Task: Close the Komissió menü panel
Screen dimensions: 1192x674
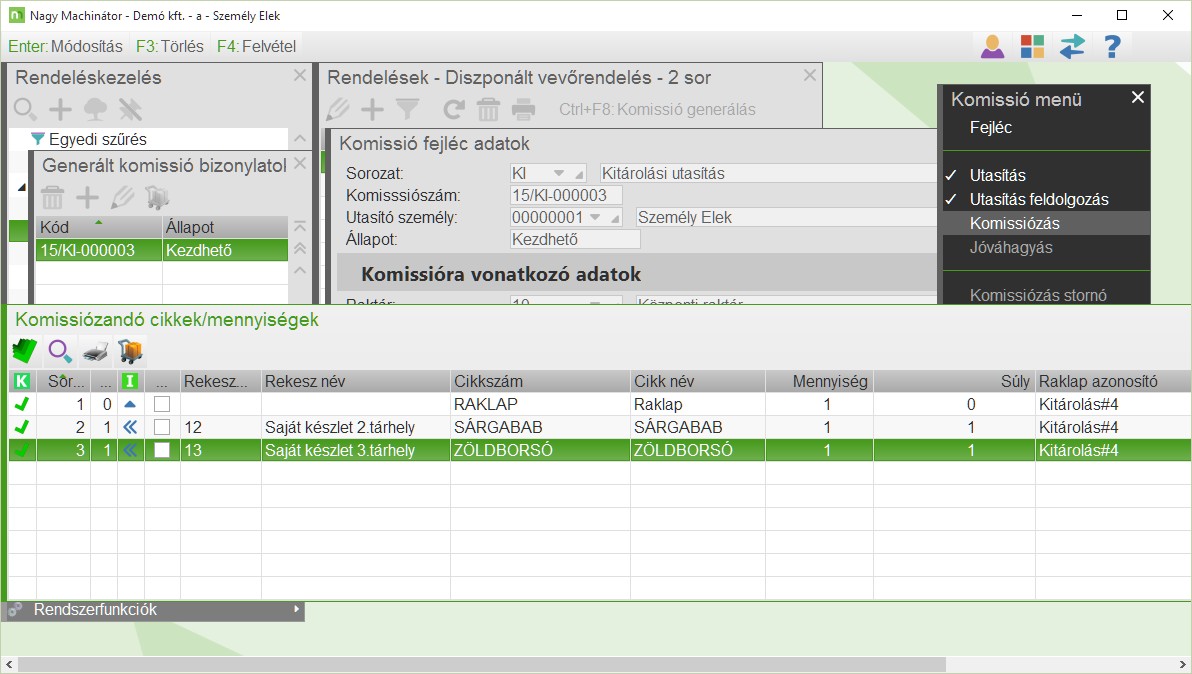Action: point(1137,97)
